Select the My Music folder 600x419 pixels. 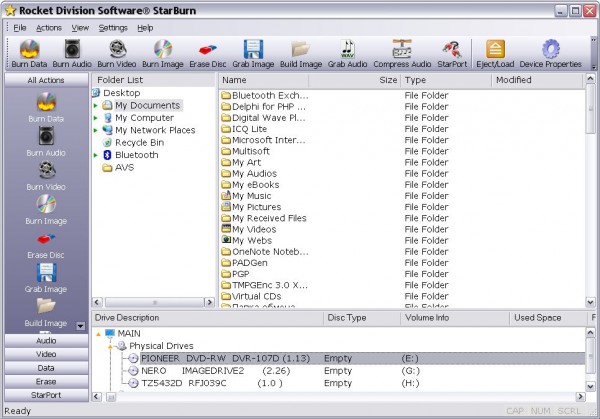click(251, 196)
